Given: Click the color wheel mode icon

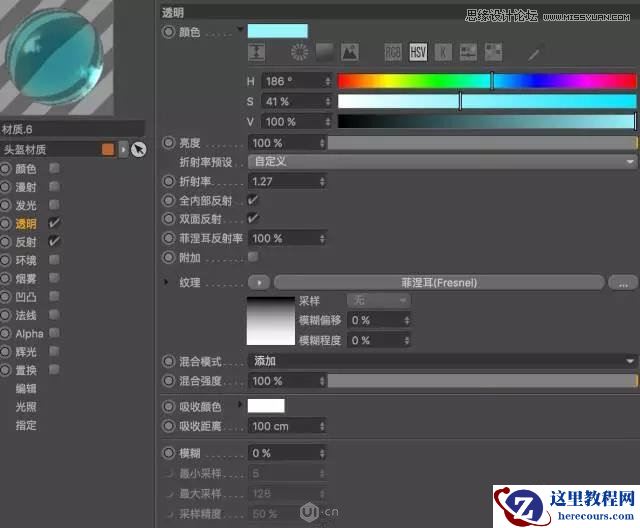Looking at the screenshot, I should coord(300,52).
